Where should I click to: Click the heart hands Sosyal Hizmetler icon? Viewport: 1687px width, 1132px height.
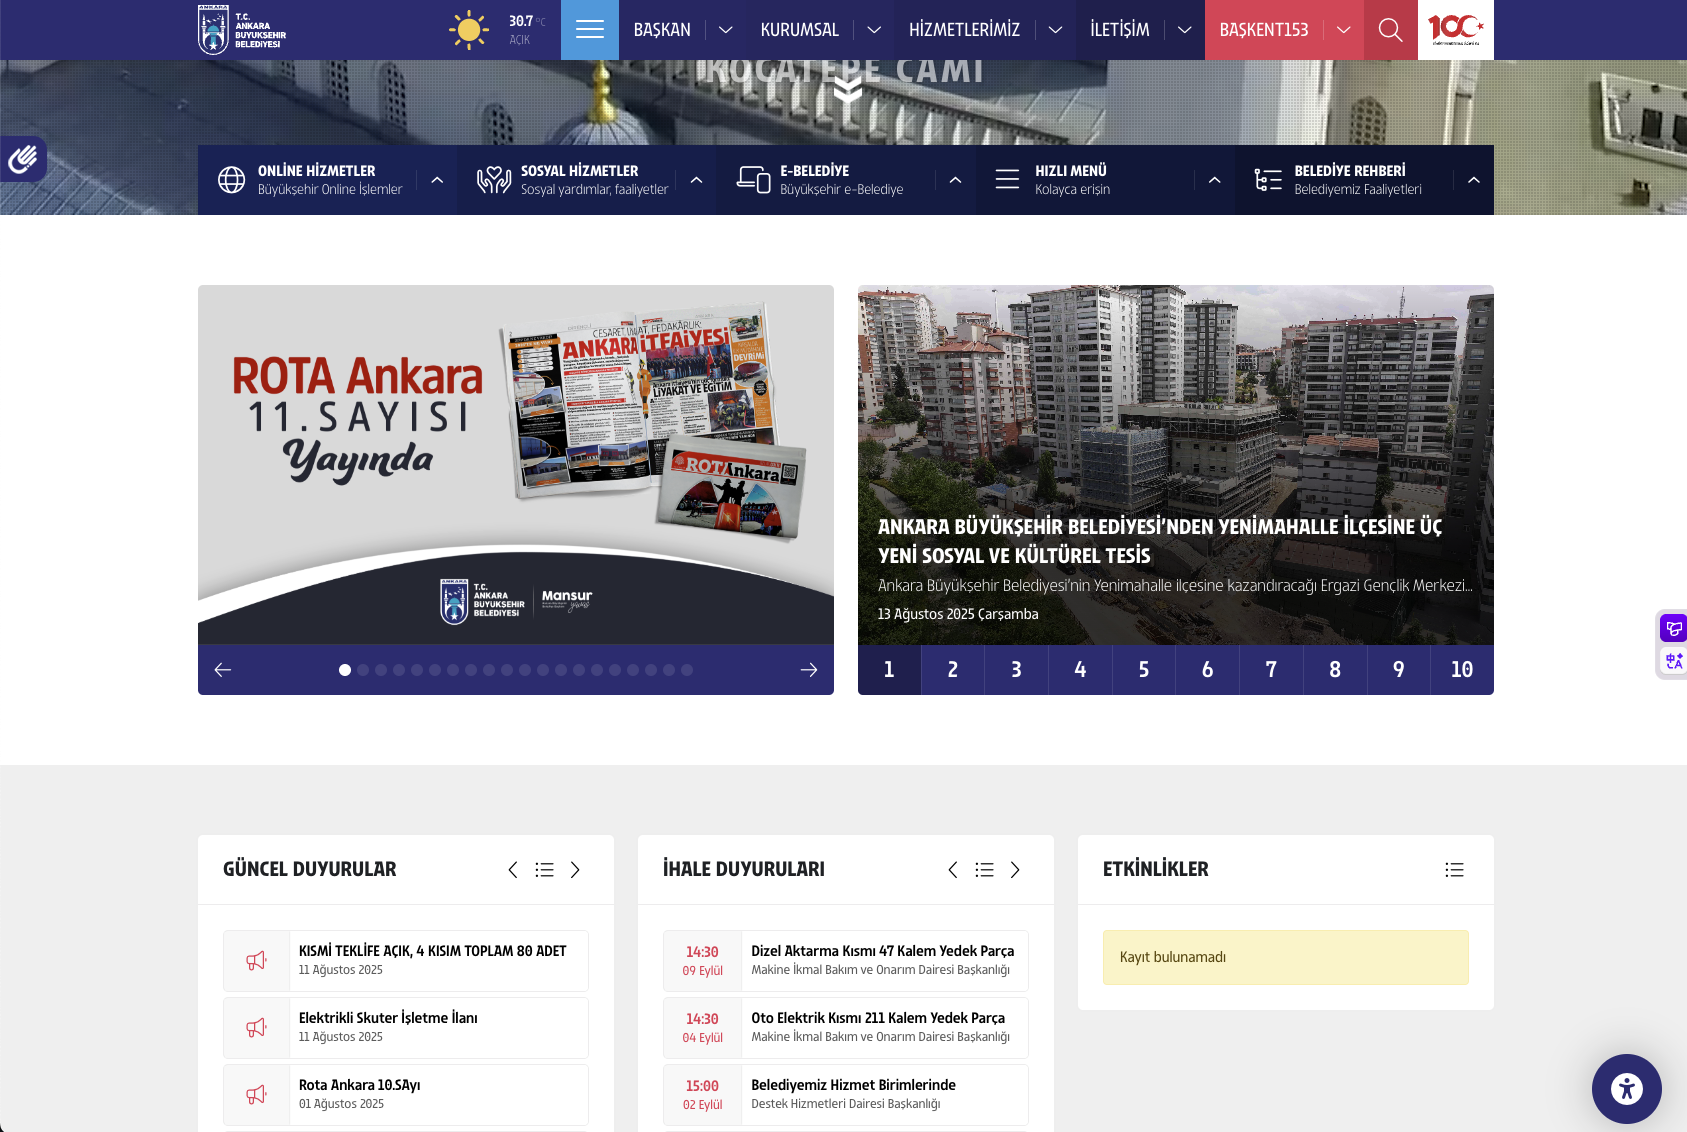pyautogui.click(x=494, y=180)
